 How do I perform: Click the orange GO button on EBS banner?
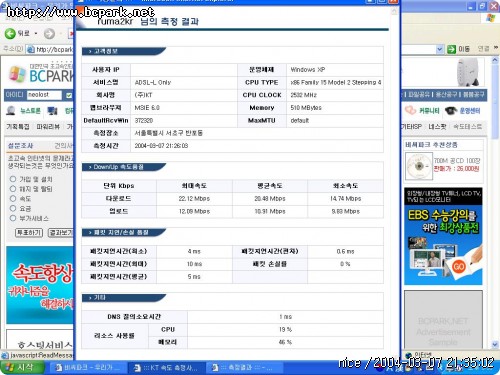click(x=459, y=267)
